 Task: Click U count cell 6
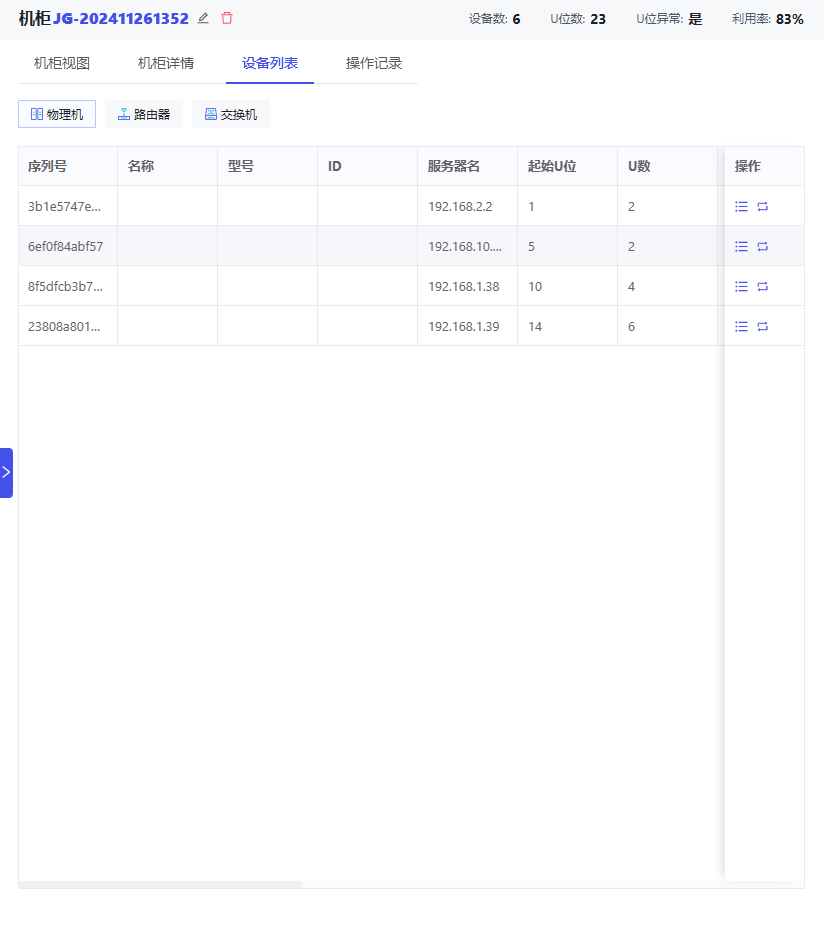point(667,326)
